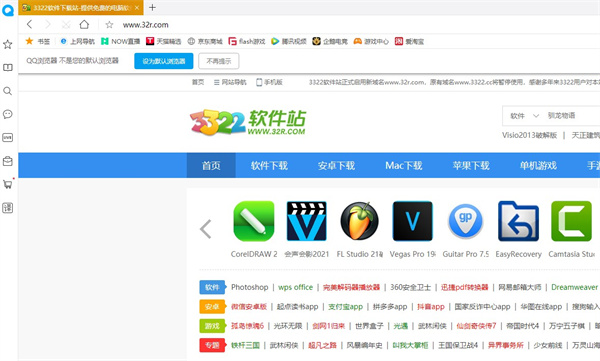This screenshot has height=361, width=600.
Task: Open 腾讯视频 bookmark
Action: tap(289, 41)
